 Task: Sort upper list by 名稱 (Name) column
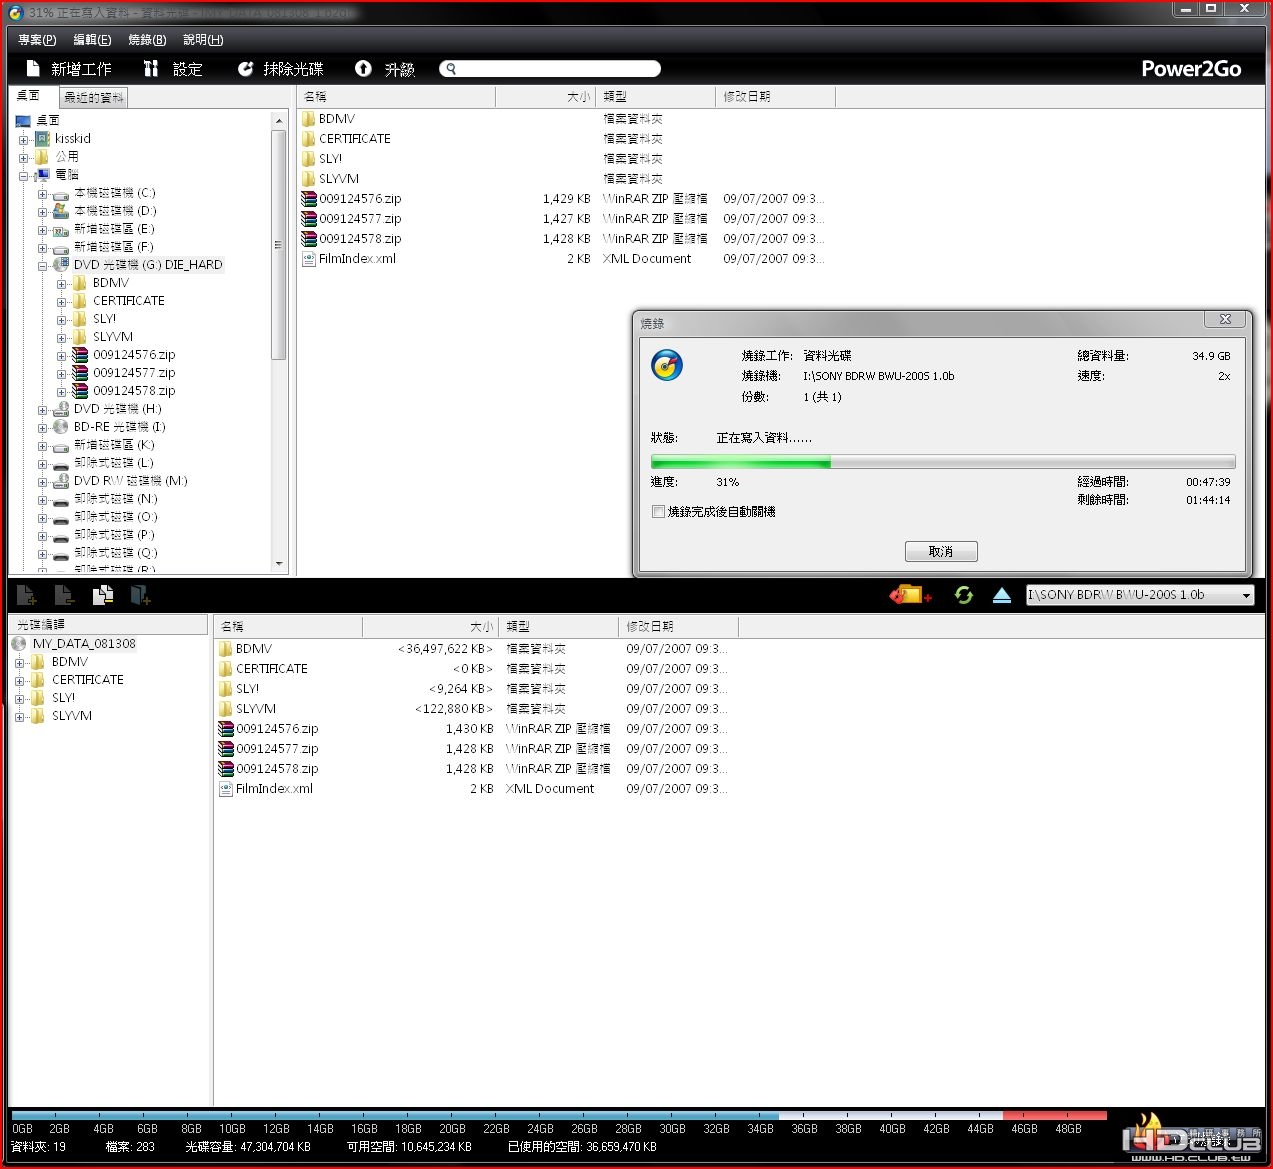pyautogui.click(x=396, y=97)
